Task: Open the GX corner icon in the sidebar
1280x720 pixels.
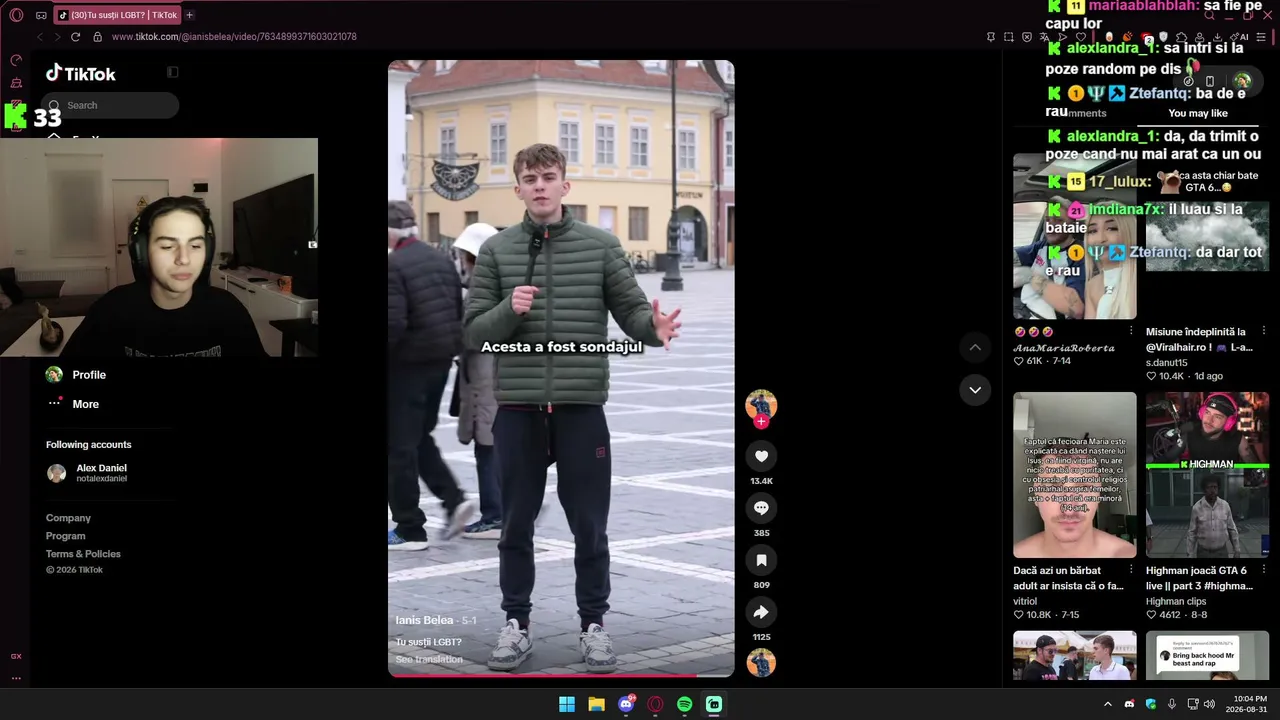Action: point(16,656)
